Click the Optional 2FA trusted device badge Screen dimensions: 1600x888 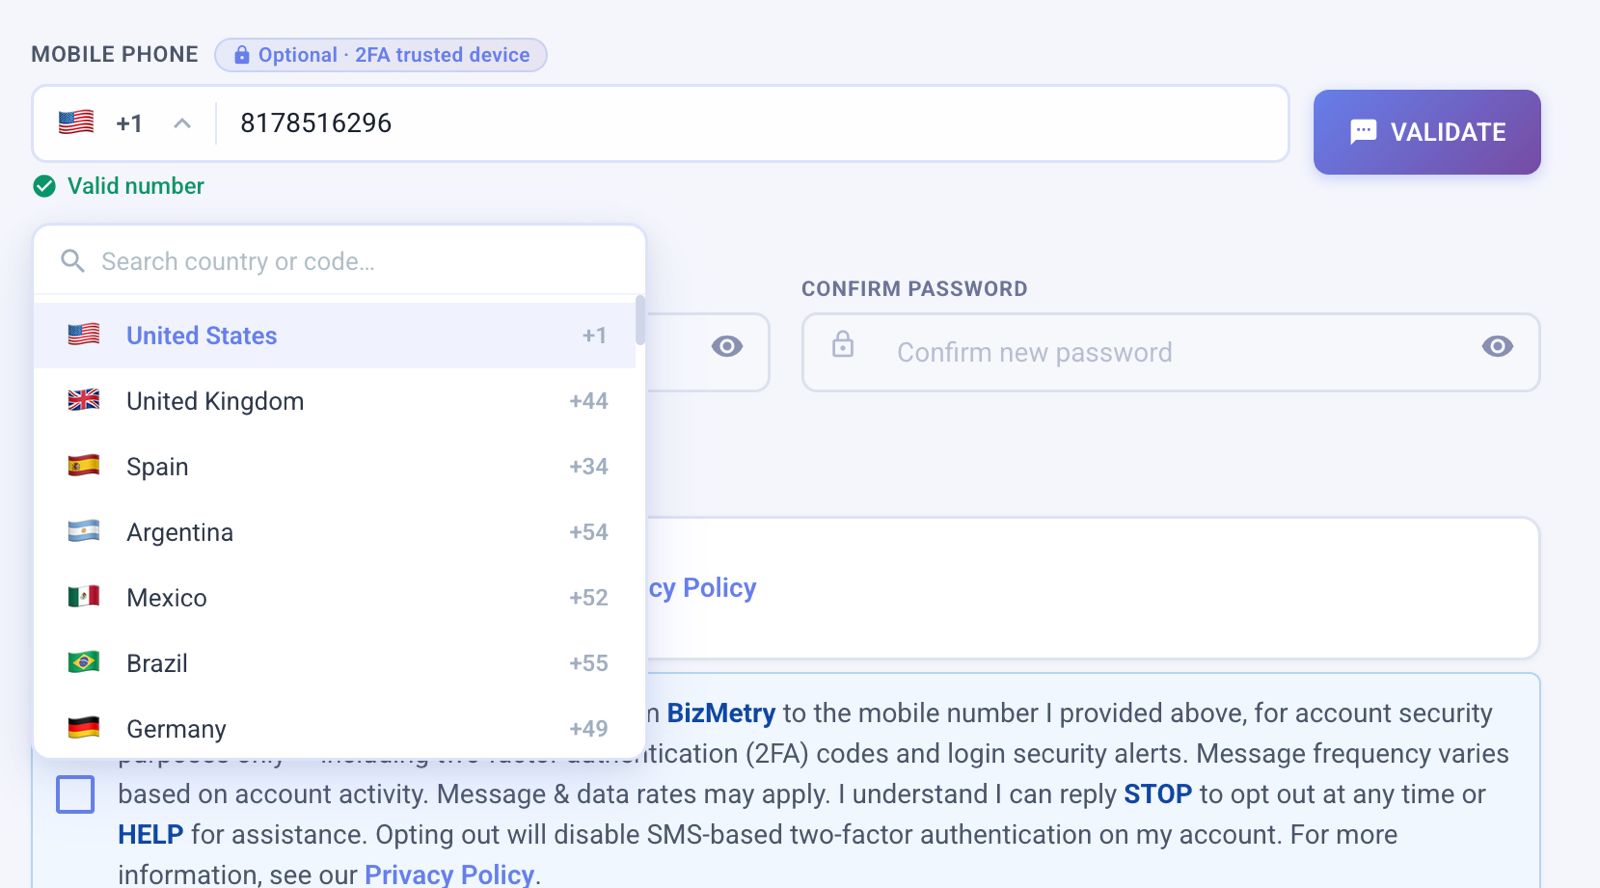coord(381,55)
